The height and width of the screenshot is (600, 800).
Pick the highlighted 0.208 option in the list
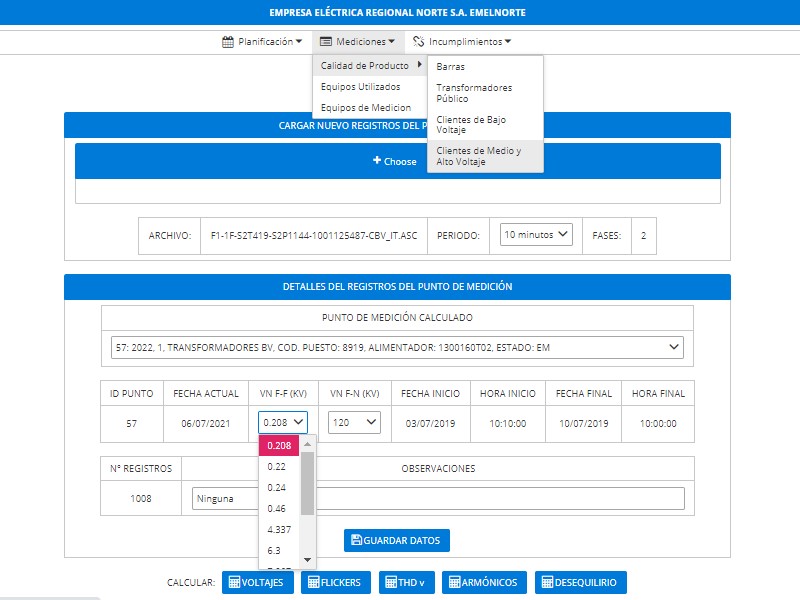[279, 445]
